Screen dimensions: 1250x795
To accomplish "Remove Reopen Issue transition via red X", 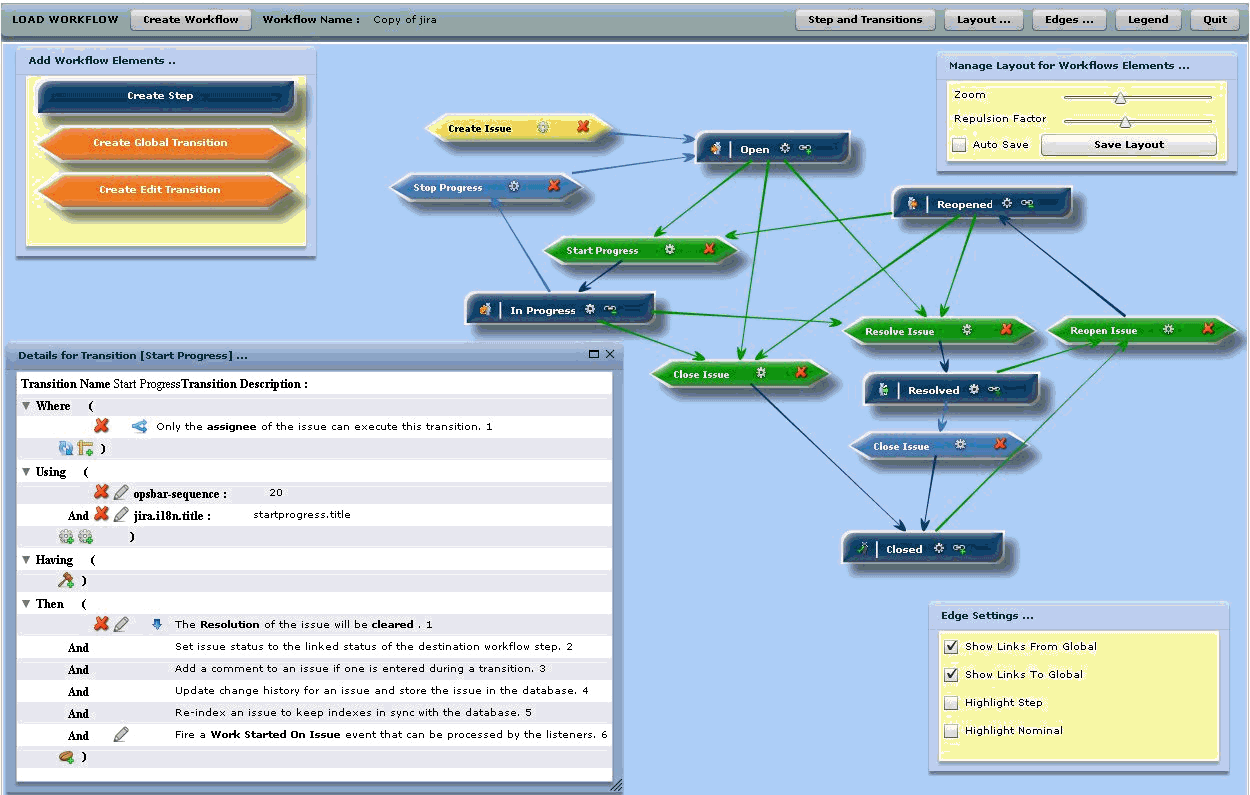I will 1208,329.
